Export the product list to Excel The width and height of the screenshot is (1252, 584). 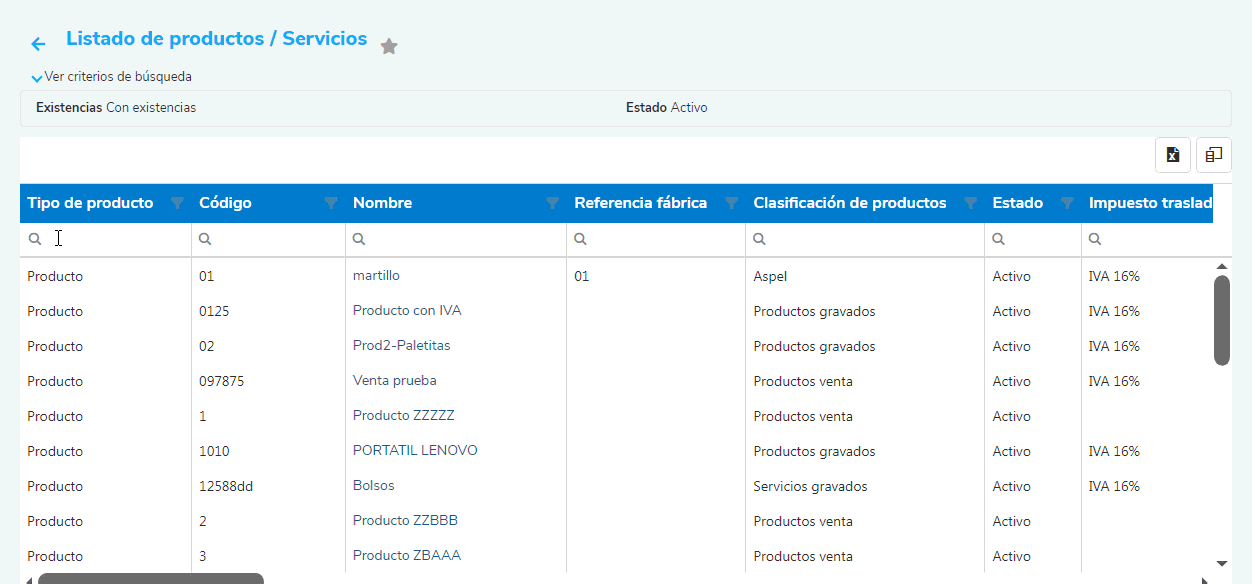tap(1172, 155)
